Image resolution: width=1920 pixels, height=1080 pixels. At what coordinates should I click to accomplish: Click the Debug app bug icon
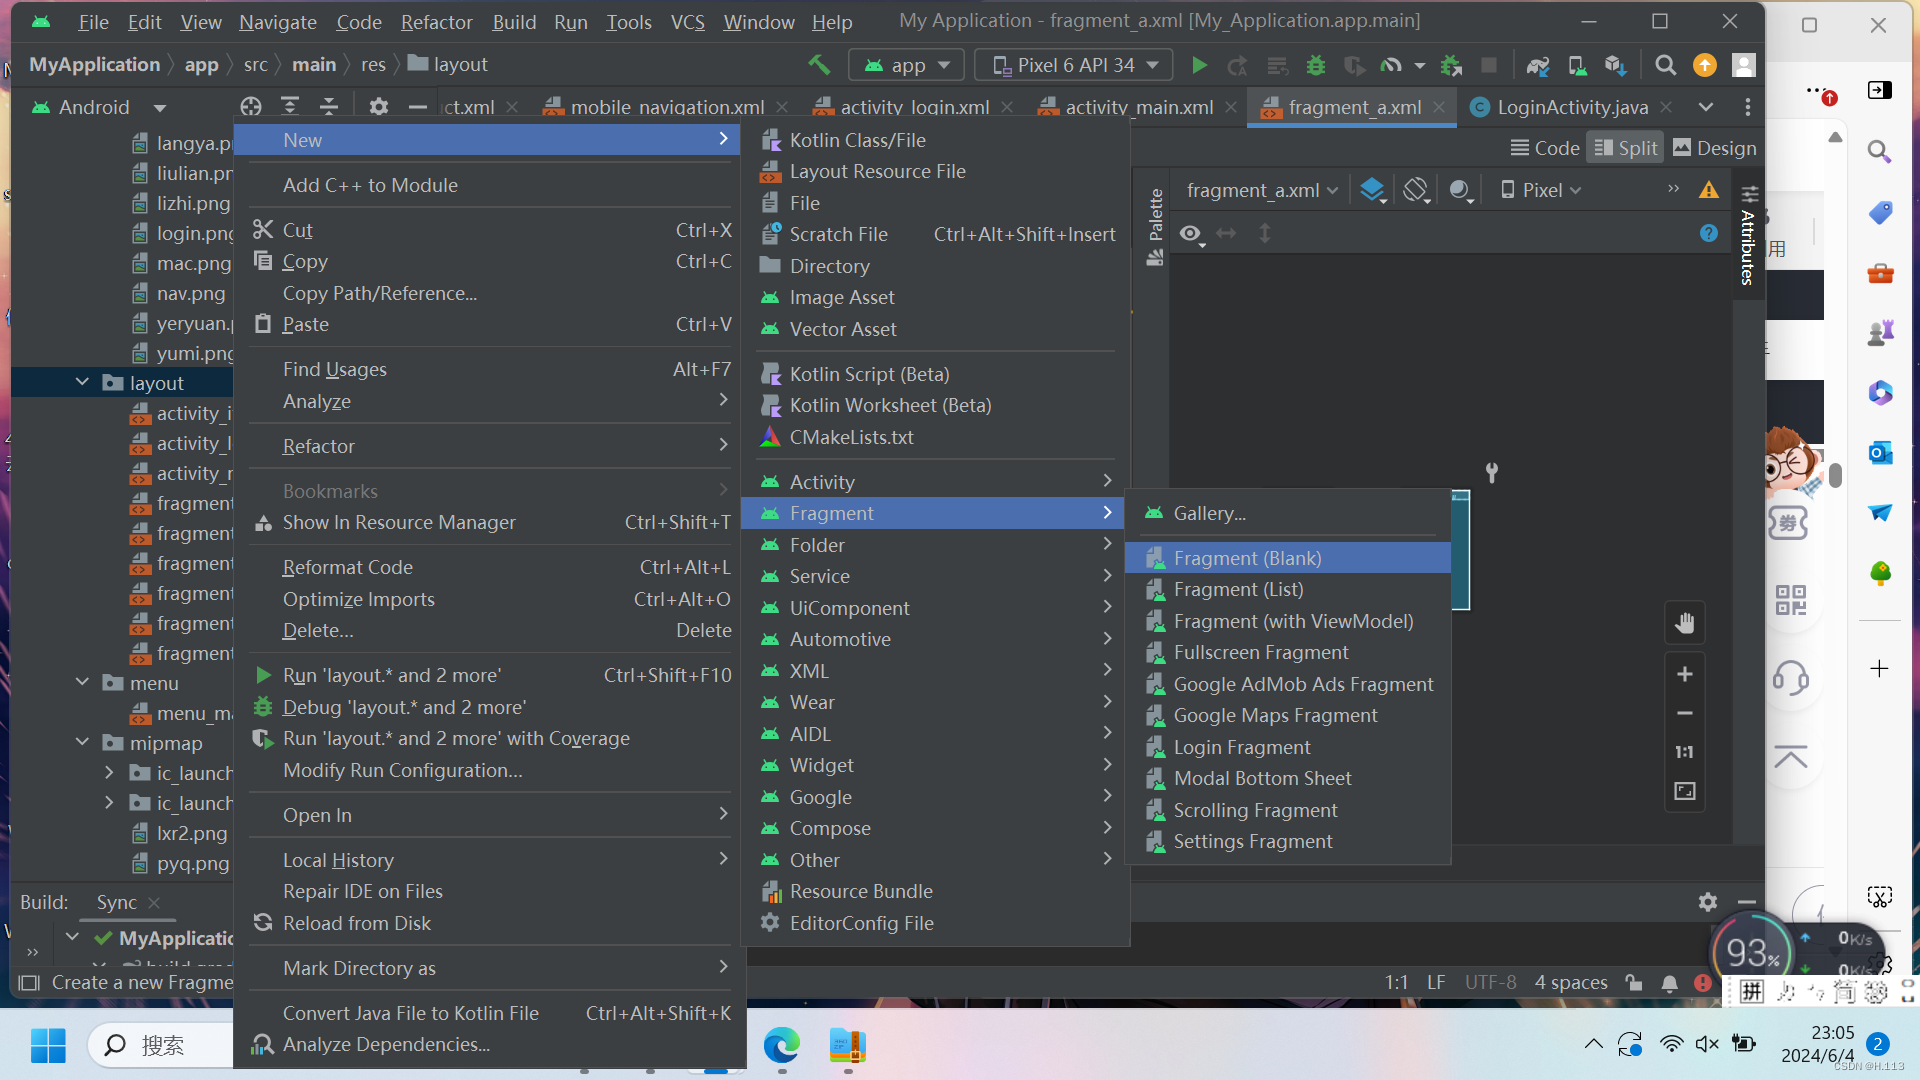coord(1316,65)
